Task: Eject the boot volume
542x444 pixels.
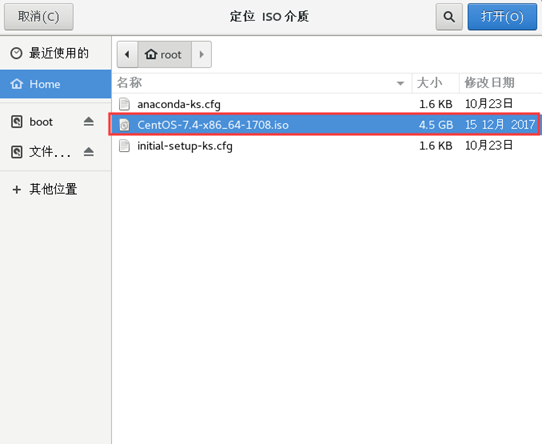Action: point(88,122)
